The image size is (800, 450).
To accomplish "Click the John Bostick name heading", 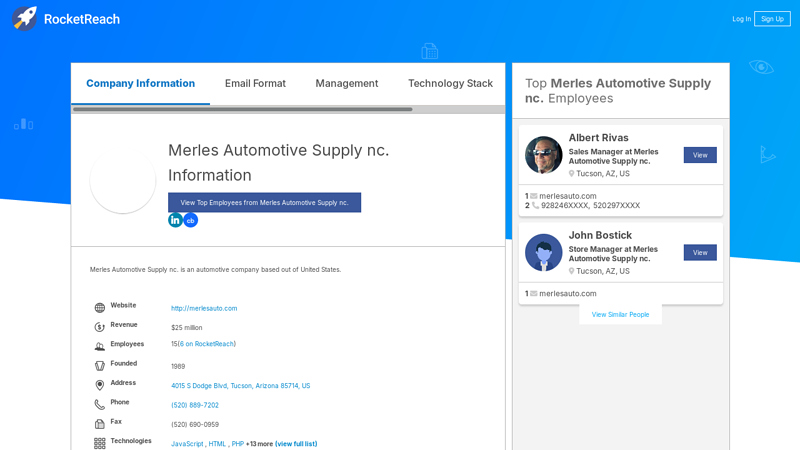I will point(600,235).
